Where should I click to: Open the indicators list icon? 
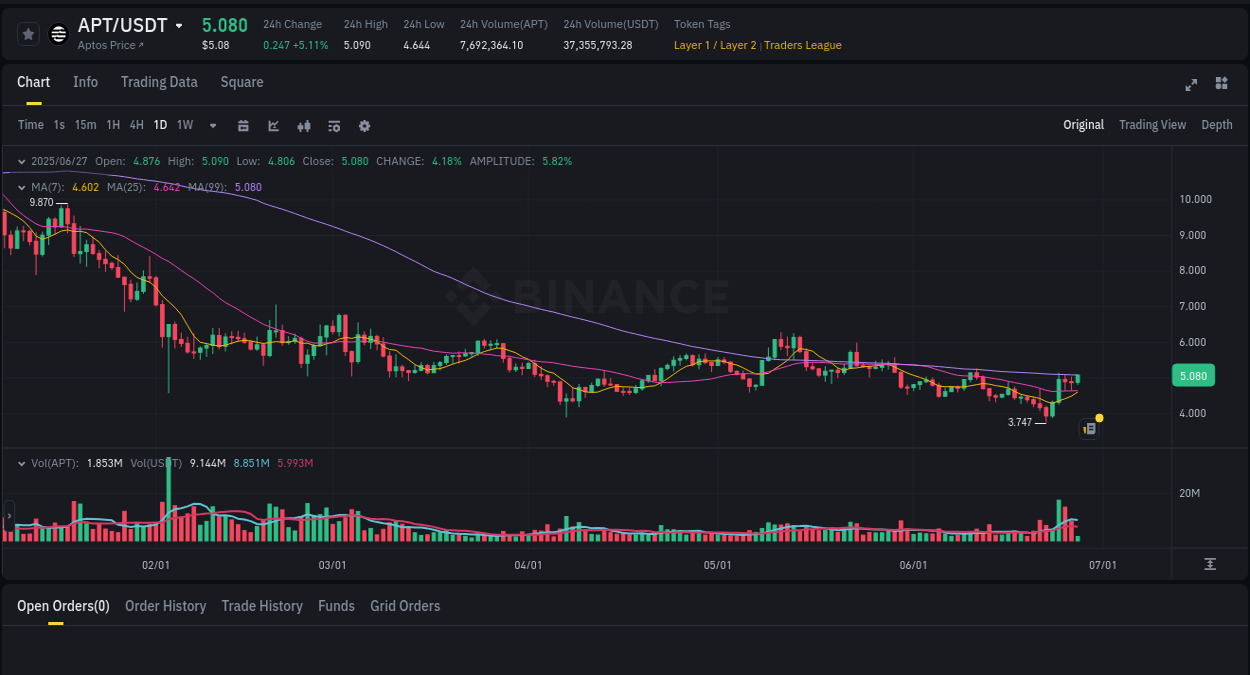334,125
